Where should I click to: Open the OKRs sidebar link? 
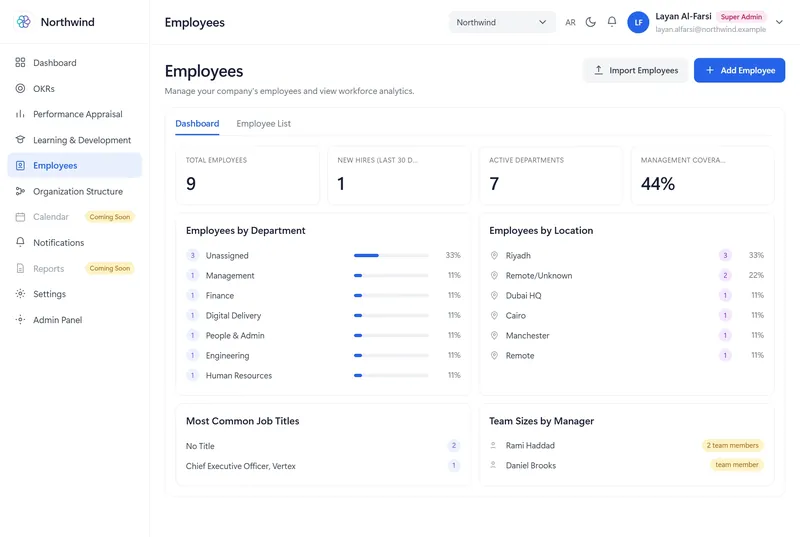click(x=74, y=88)
